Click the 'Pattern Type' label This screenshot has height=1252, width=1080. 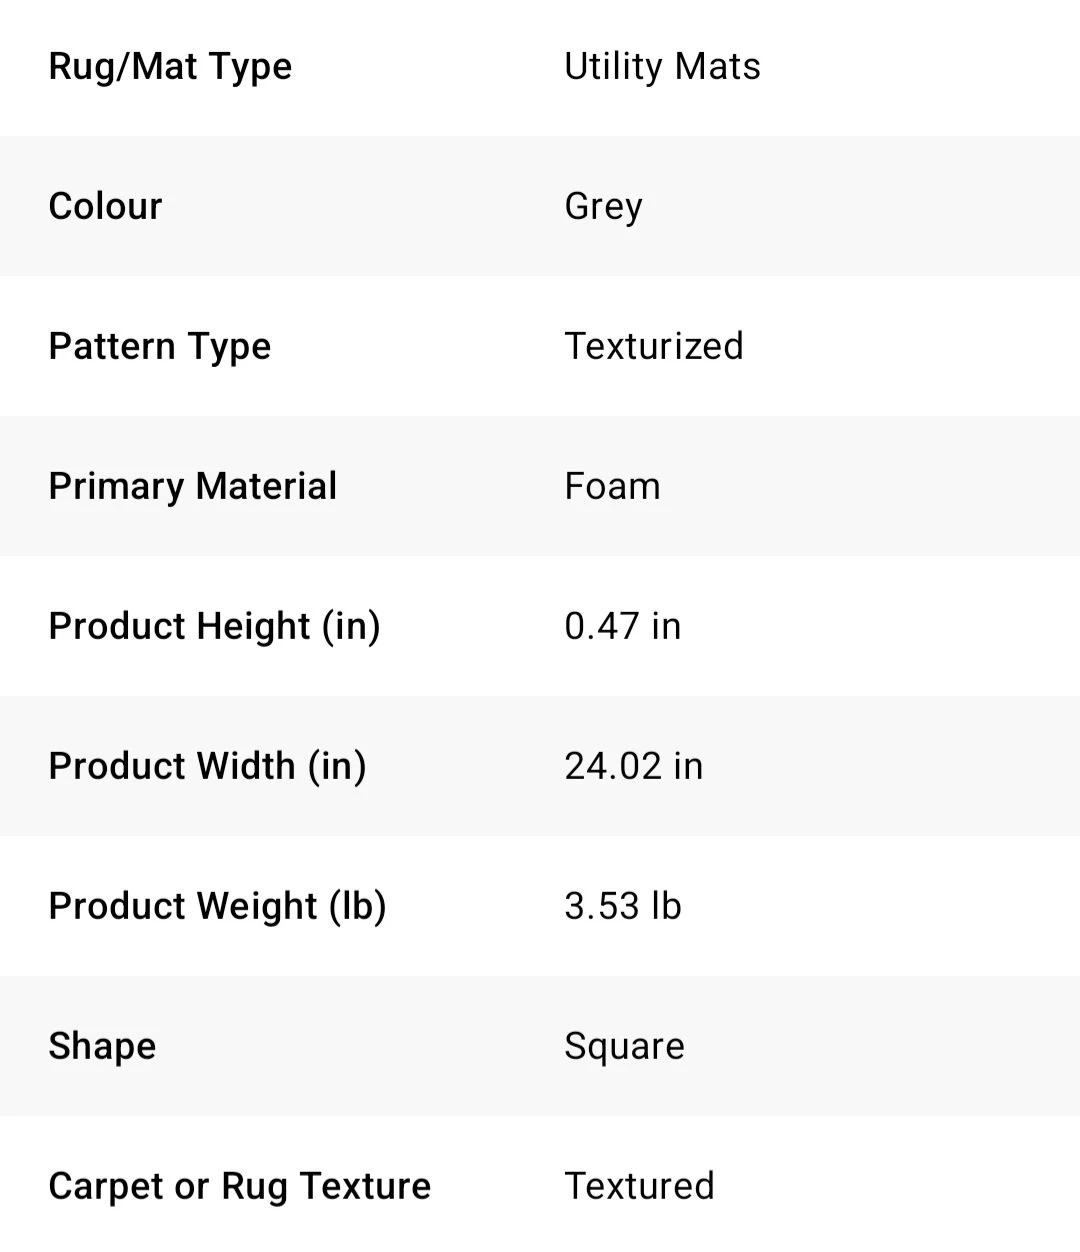[x=160, y=347]
